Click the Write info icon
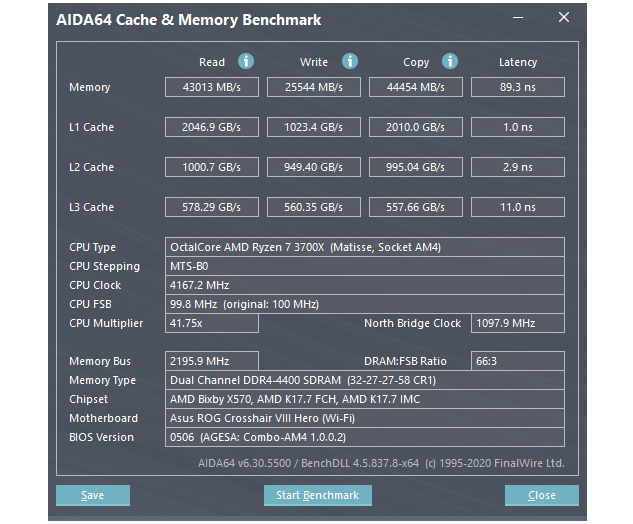The image size is (633, 524). (350, 61)
